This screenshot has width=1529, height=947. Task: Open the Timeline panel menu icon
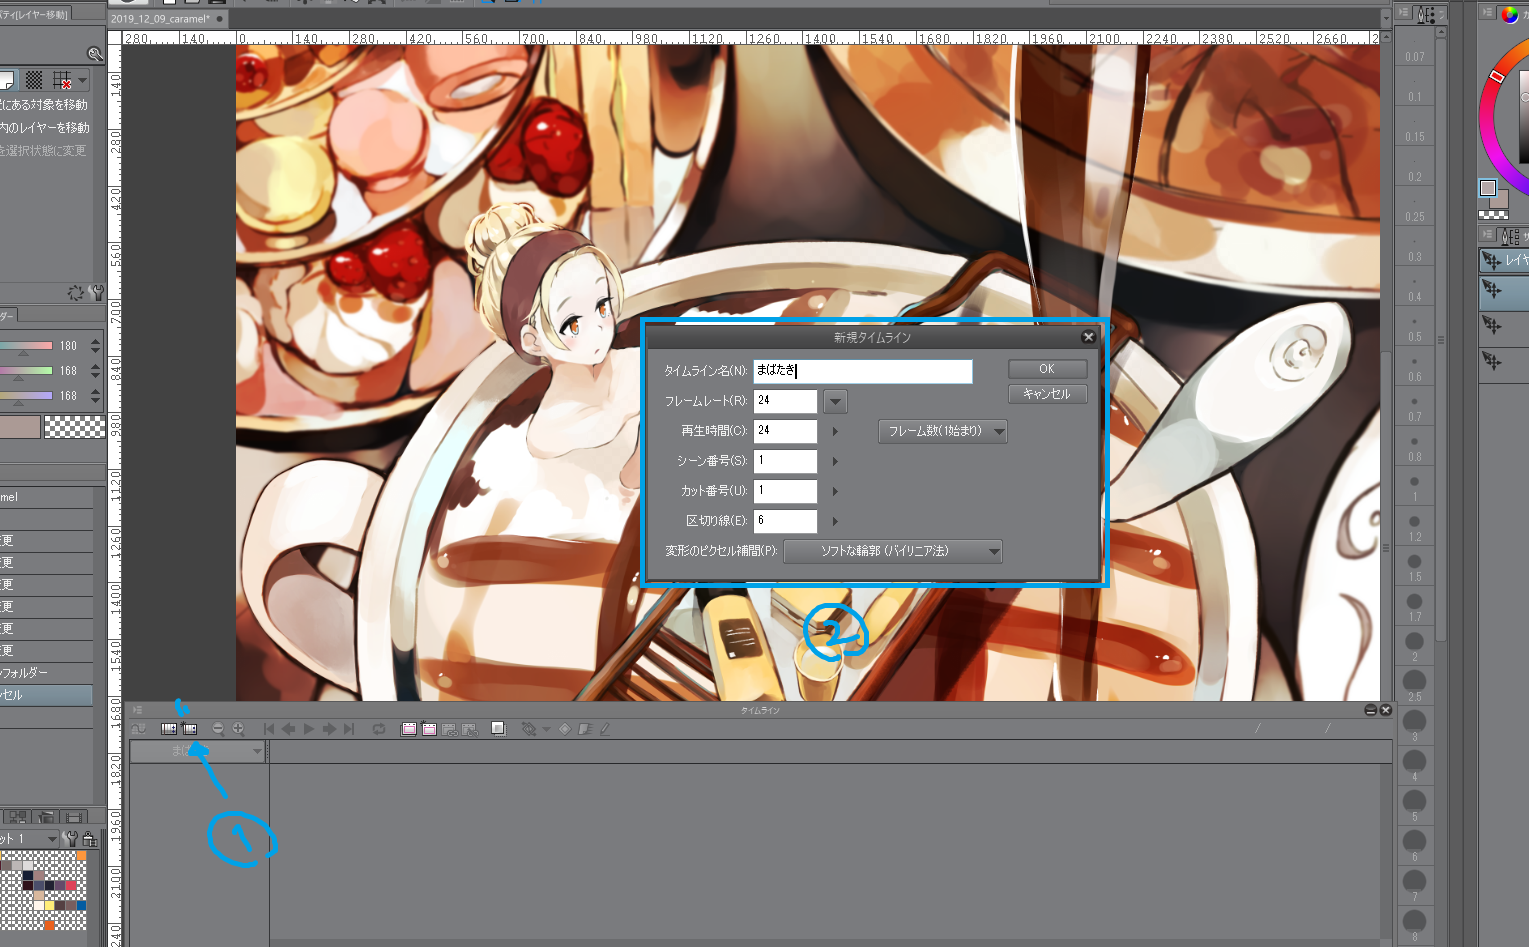pyautogui.click(x=138, y=710)
